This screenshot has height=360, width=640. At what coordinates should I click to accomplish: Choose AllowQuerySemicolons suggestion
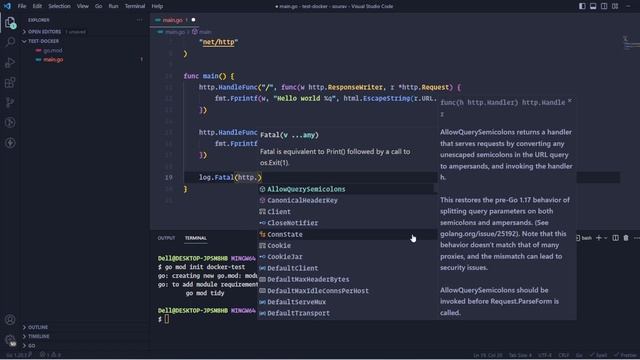click(347, 189)
